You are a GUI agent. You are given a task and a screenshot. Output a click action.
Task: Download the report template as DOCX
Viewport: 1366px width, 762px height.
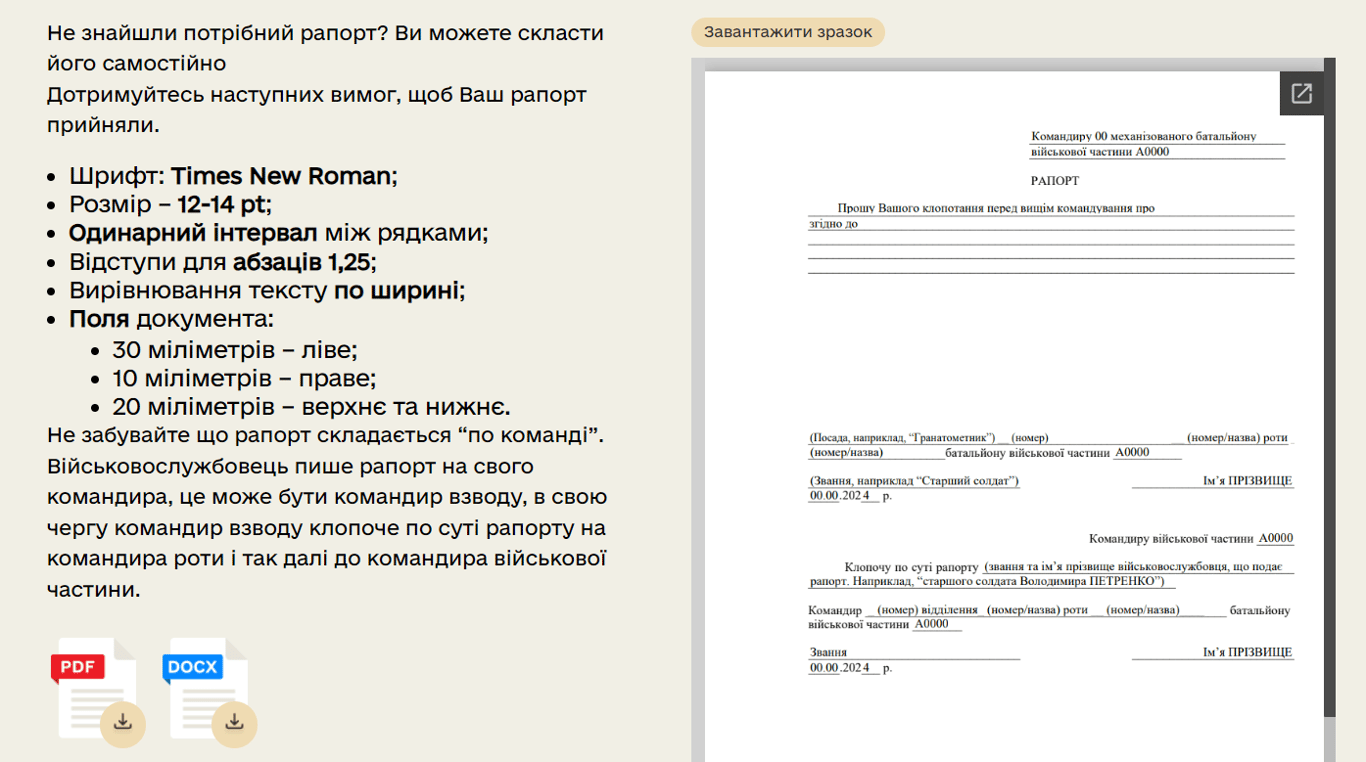click(x=234, y=721)
